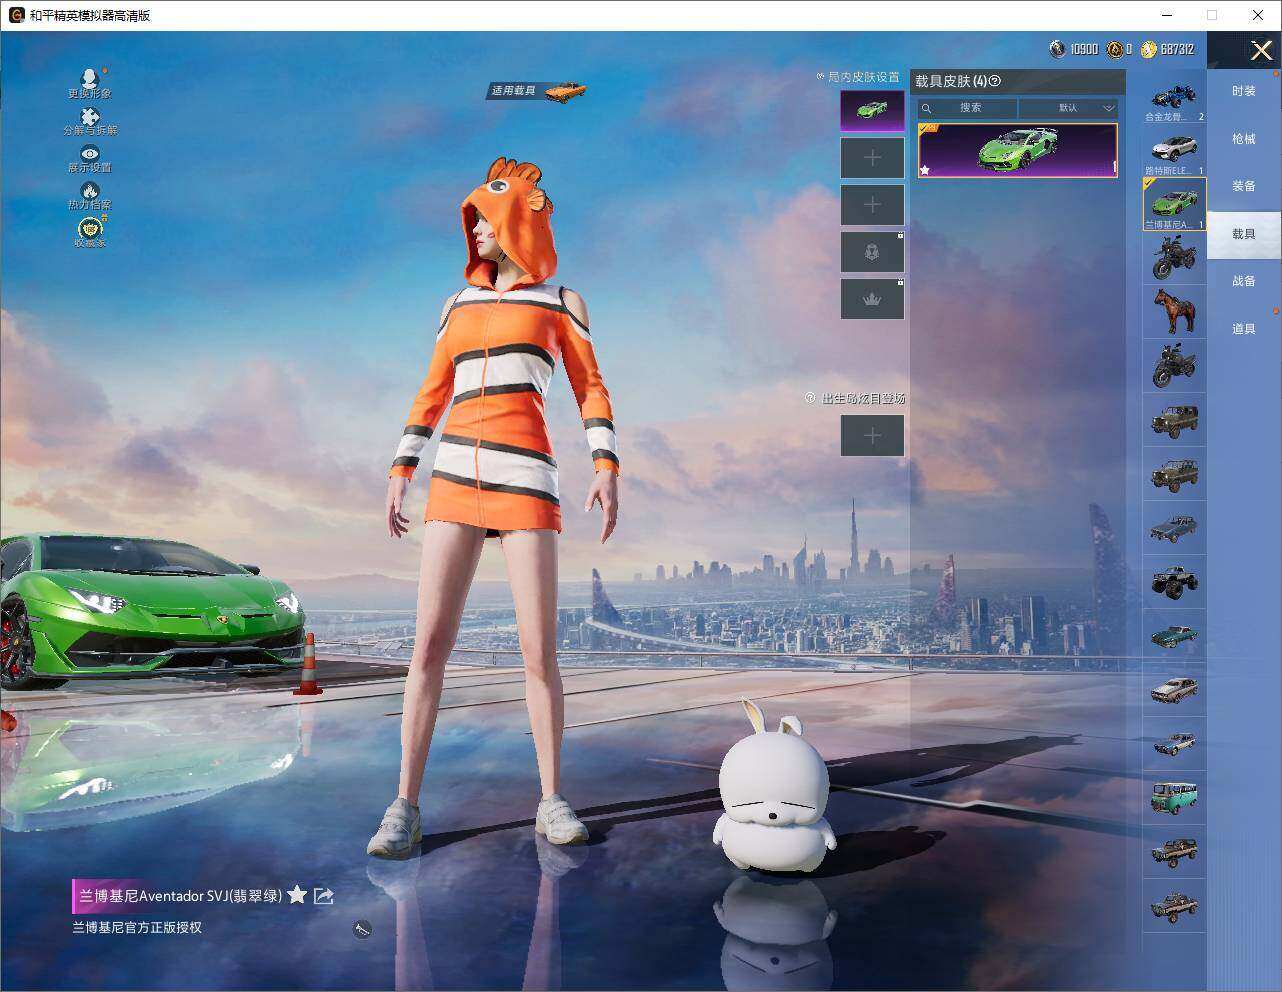Share the Aventador SVJ via share icon
This screenshot has height=992, width=1282.
tap(323, 896)
